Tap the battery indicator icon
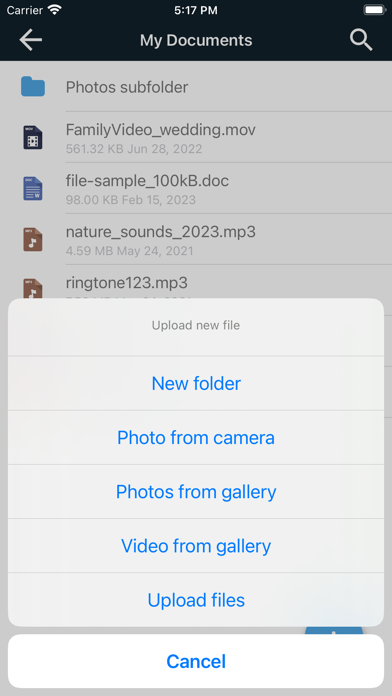 374,10
